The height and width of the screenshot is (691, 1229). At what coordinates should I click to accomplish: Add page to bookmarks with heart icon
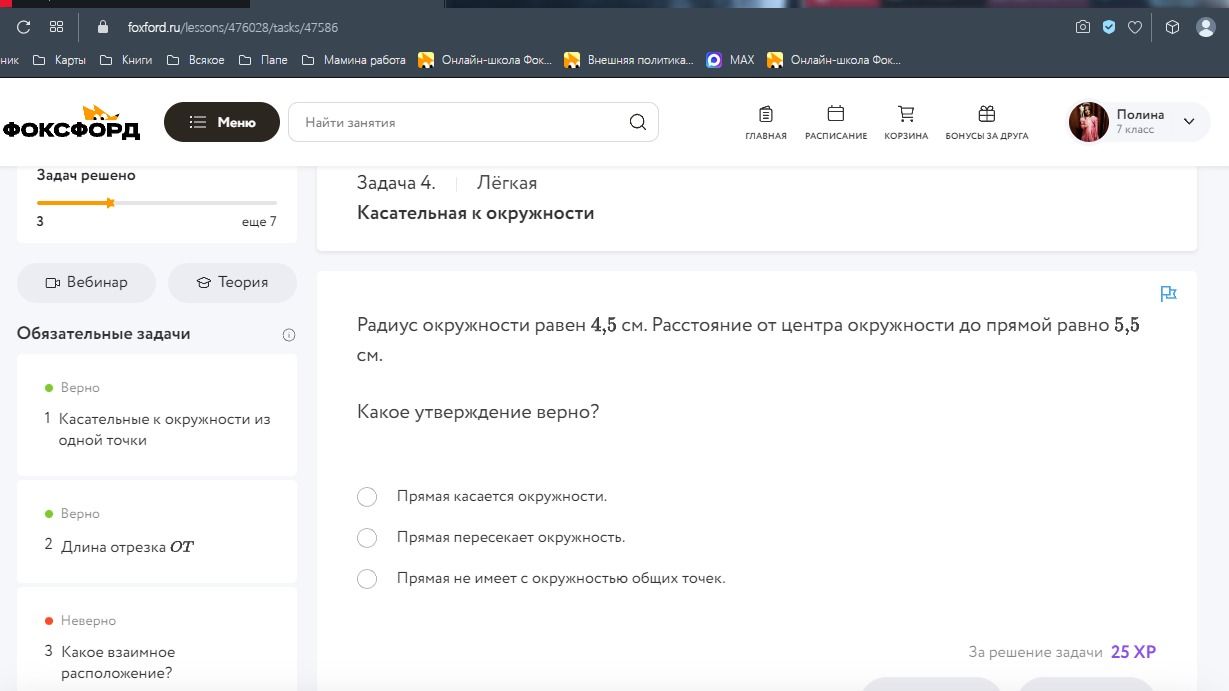(1134, 27)
